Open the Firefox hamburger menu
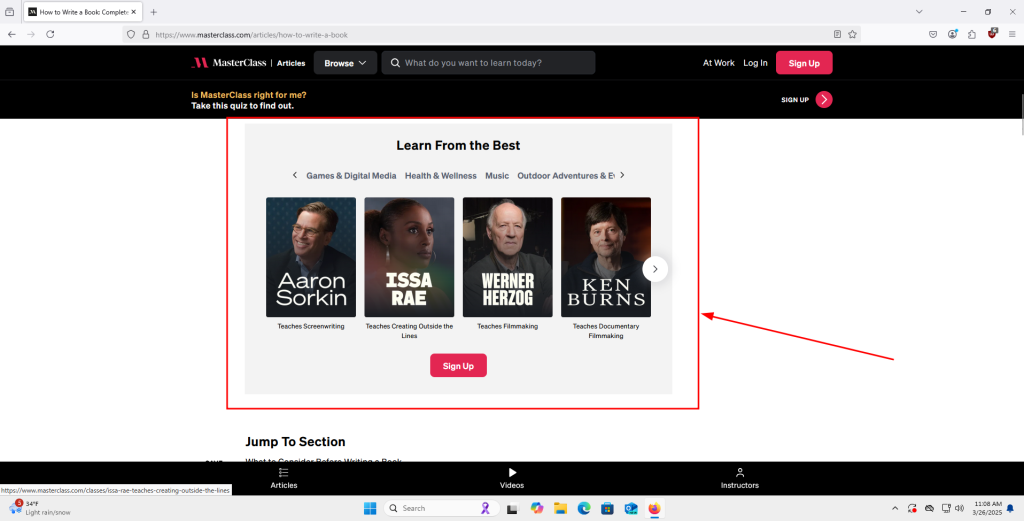Viewport: 1024px width, 521px height. click(x=1012, y=35)
